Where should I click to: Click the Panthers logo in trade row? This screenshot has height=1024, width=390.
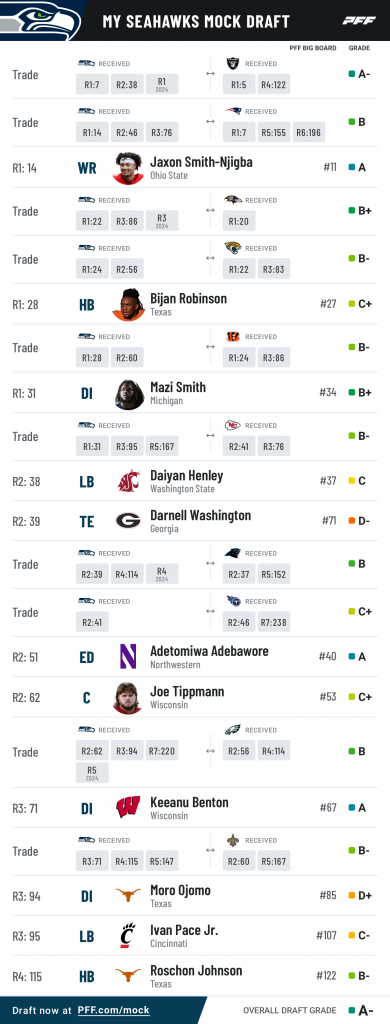(233, 553)
